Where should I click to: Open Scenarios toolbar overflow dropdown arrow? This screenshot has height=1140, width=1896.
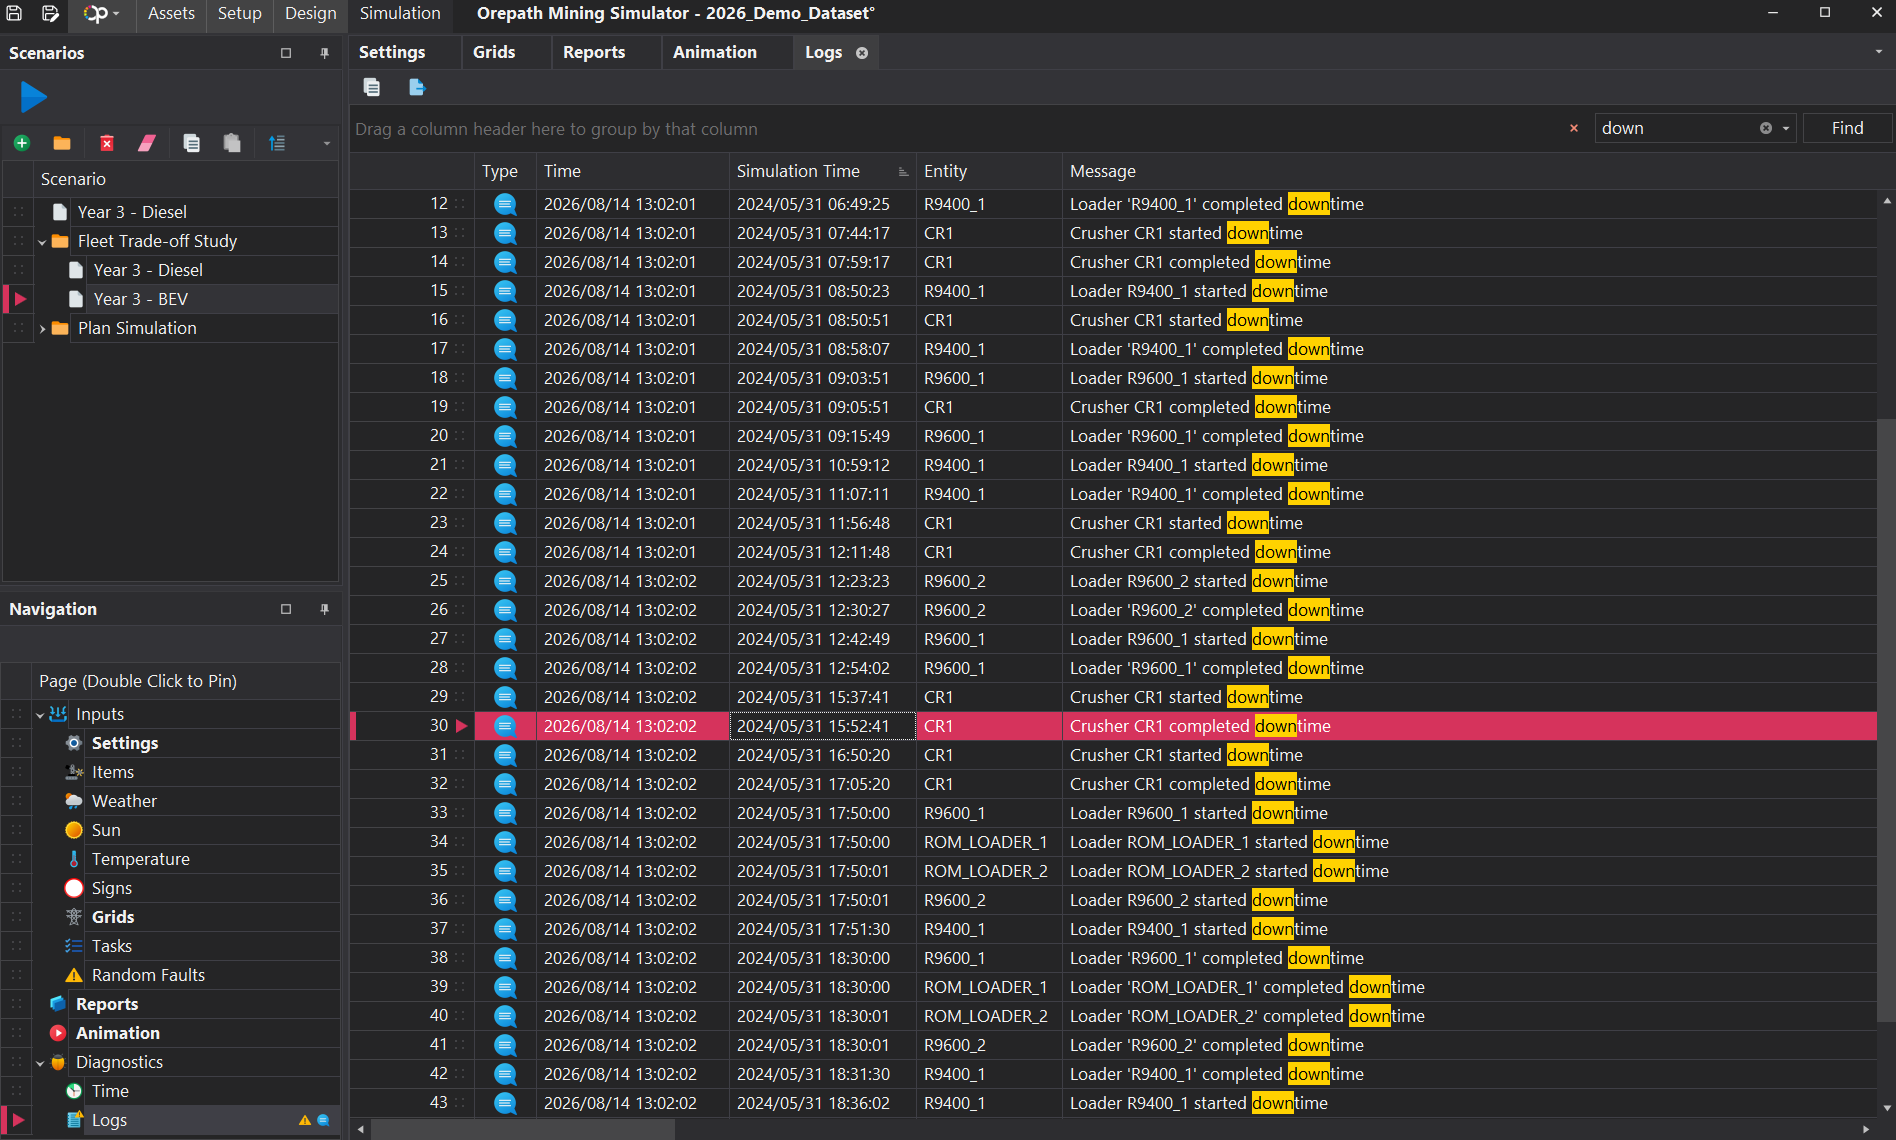(326, 144)
